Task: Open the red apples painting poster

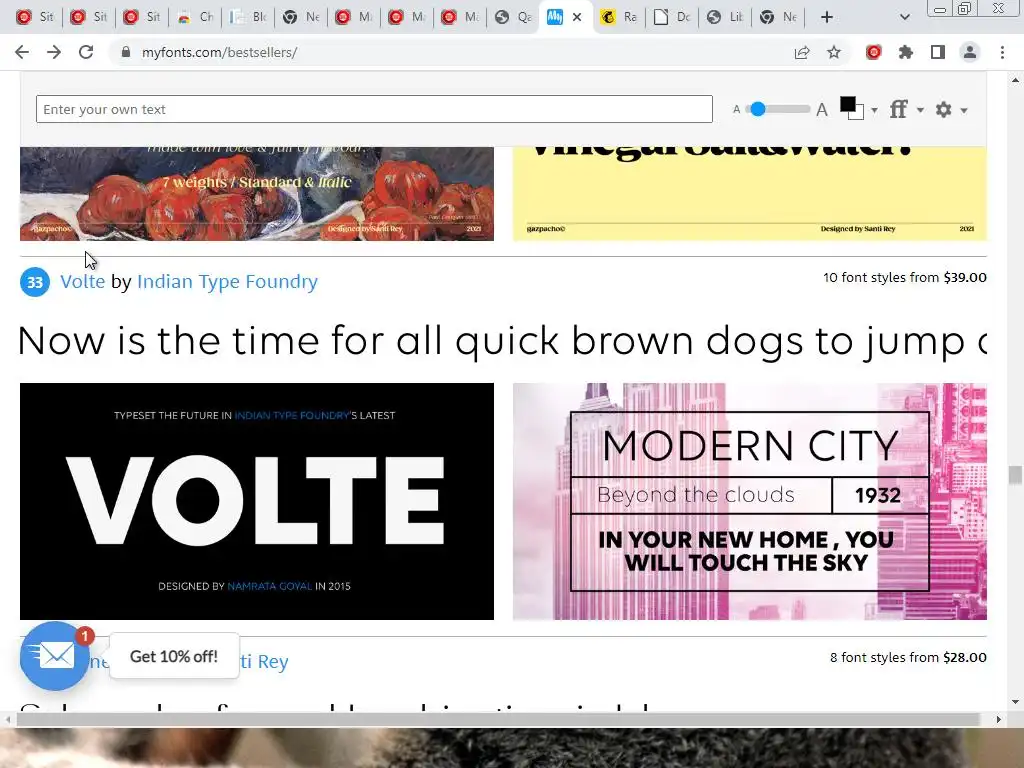Action: pos(257,193)
